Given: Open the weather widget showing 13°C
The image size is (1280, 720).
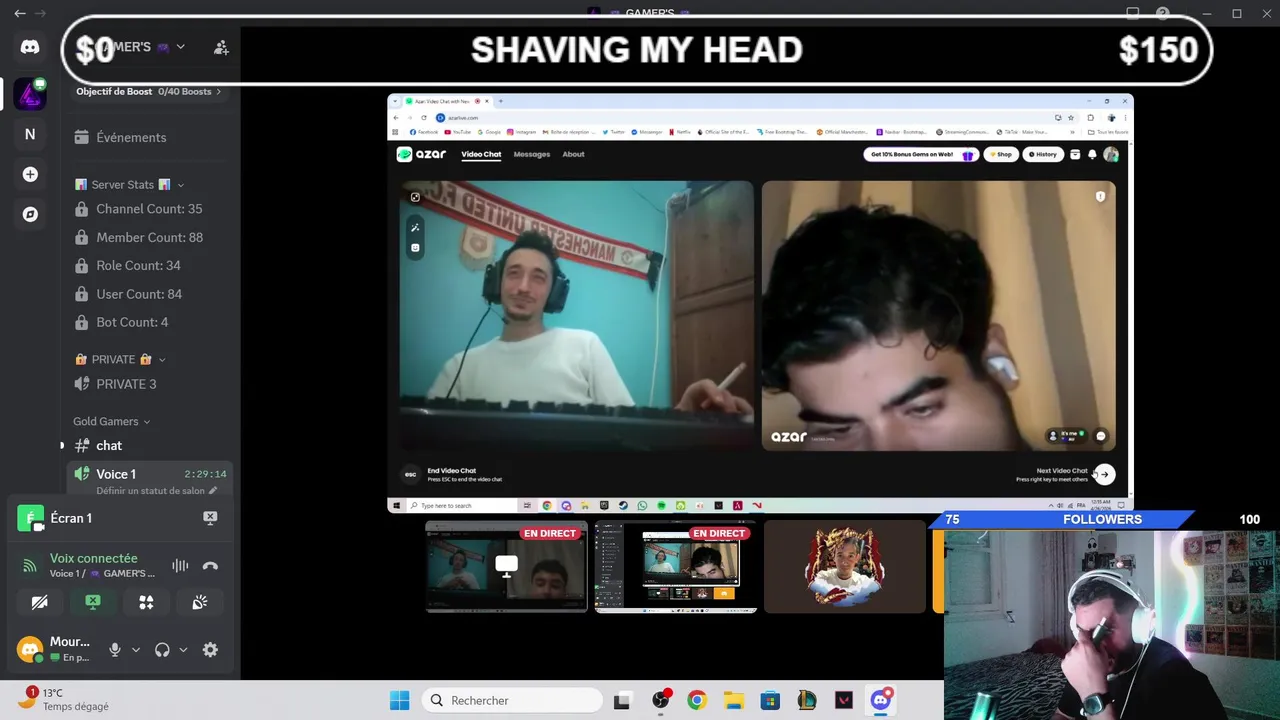Looking at the screenshot, I should 65,699.
